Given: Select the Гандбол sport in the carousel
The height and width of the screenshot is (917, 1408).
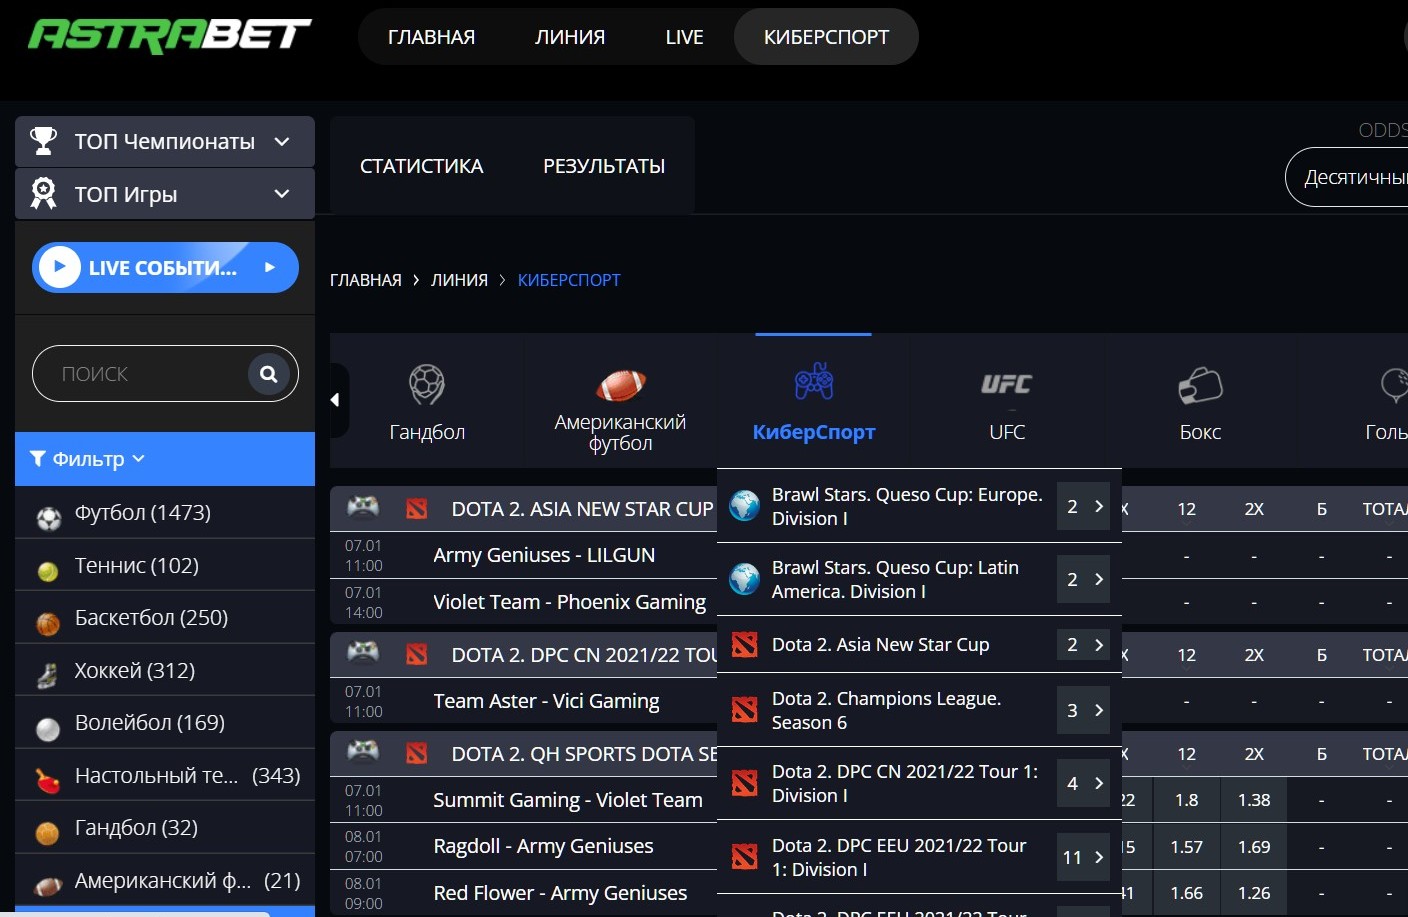Looking at the screenshot, I should 427,402.
